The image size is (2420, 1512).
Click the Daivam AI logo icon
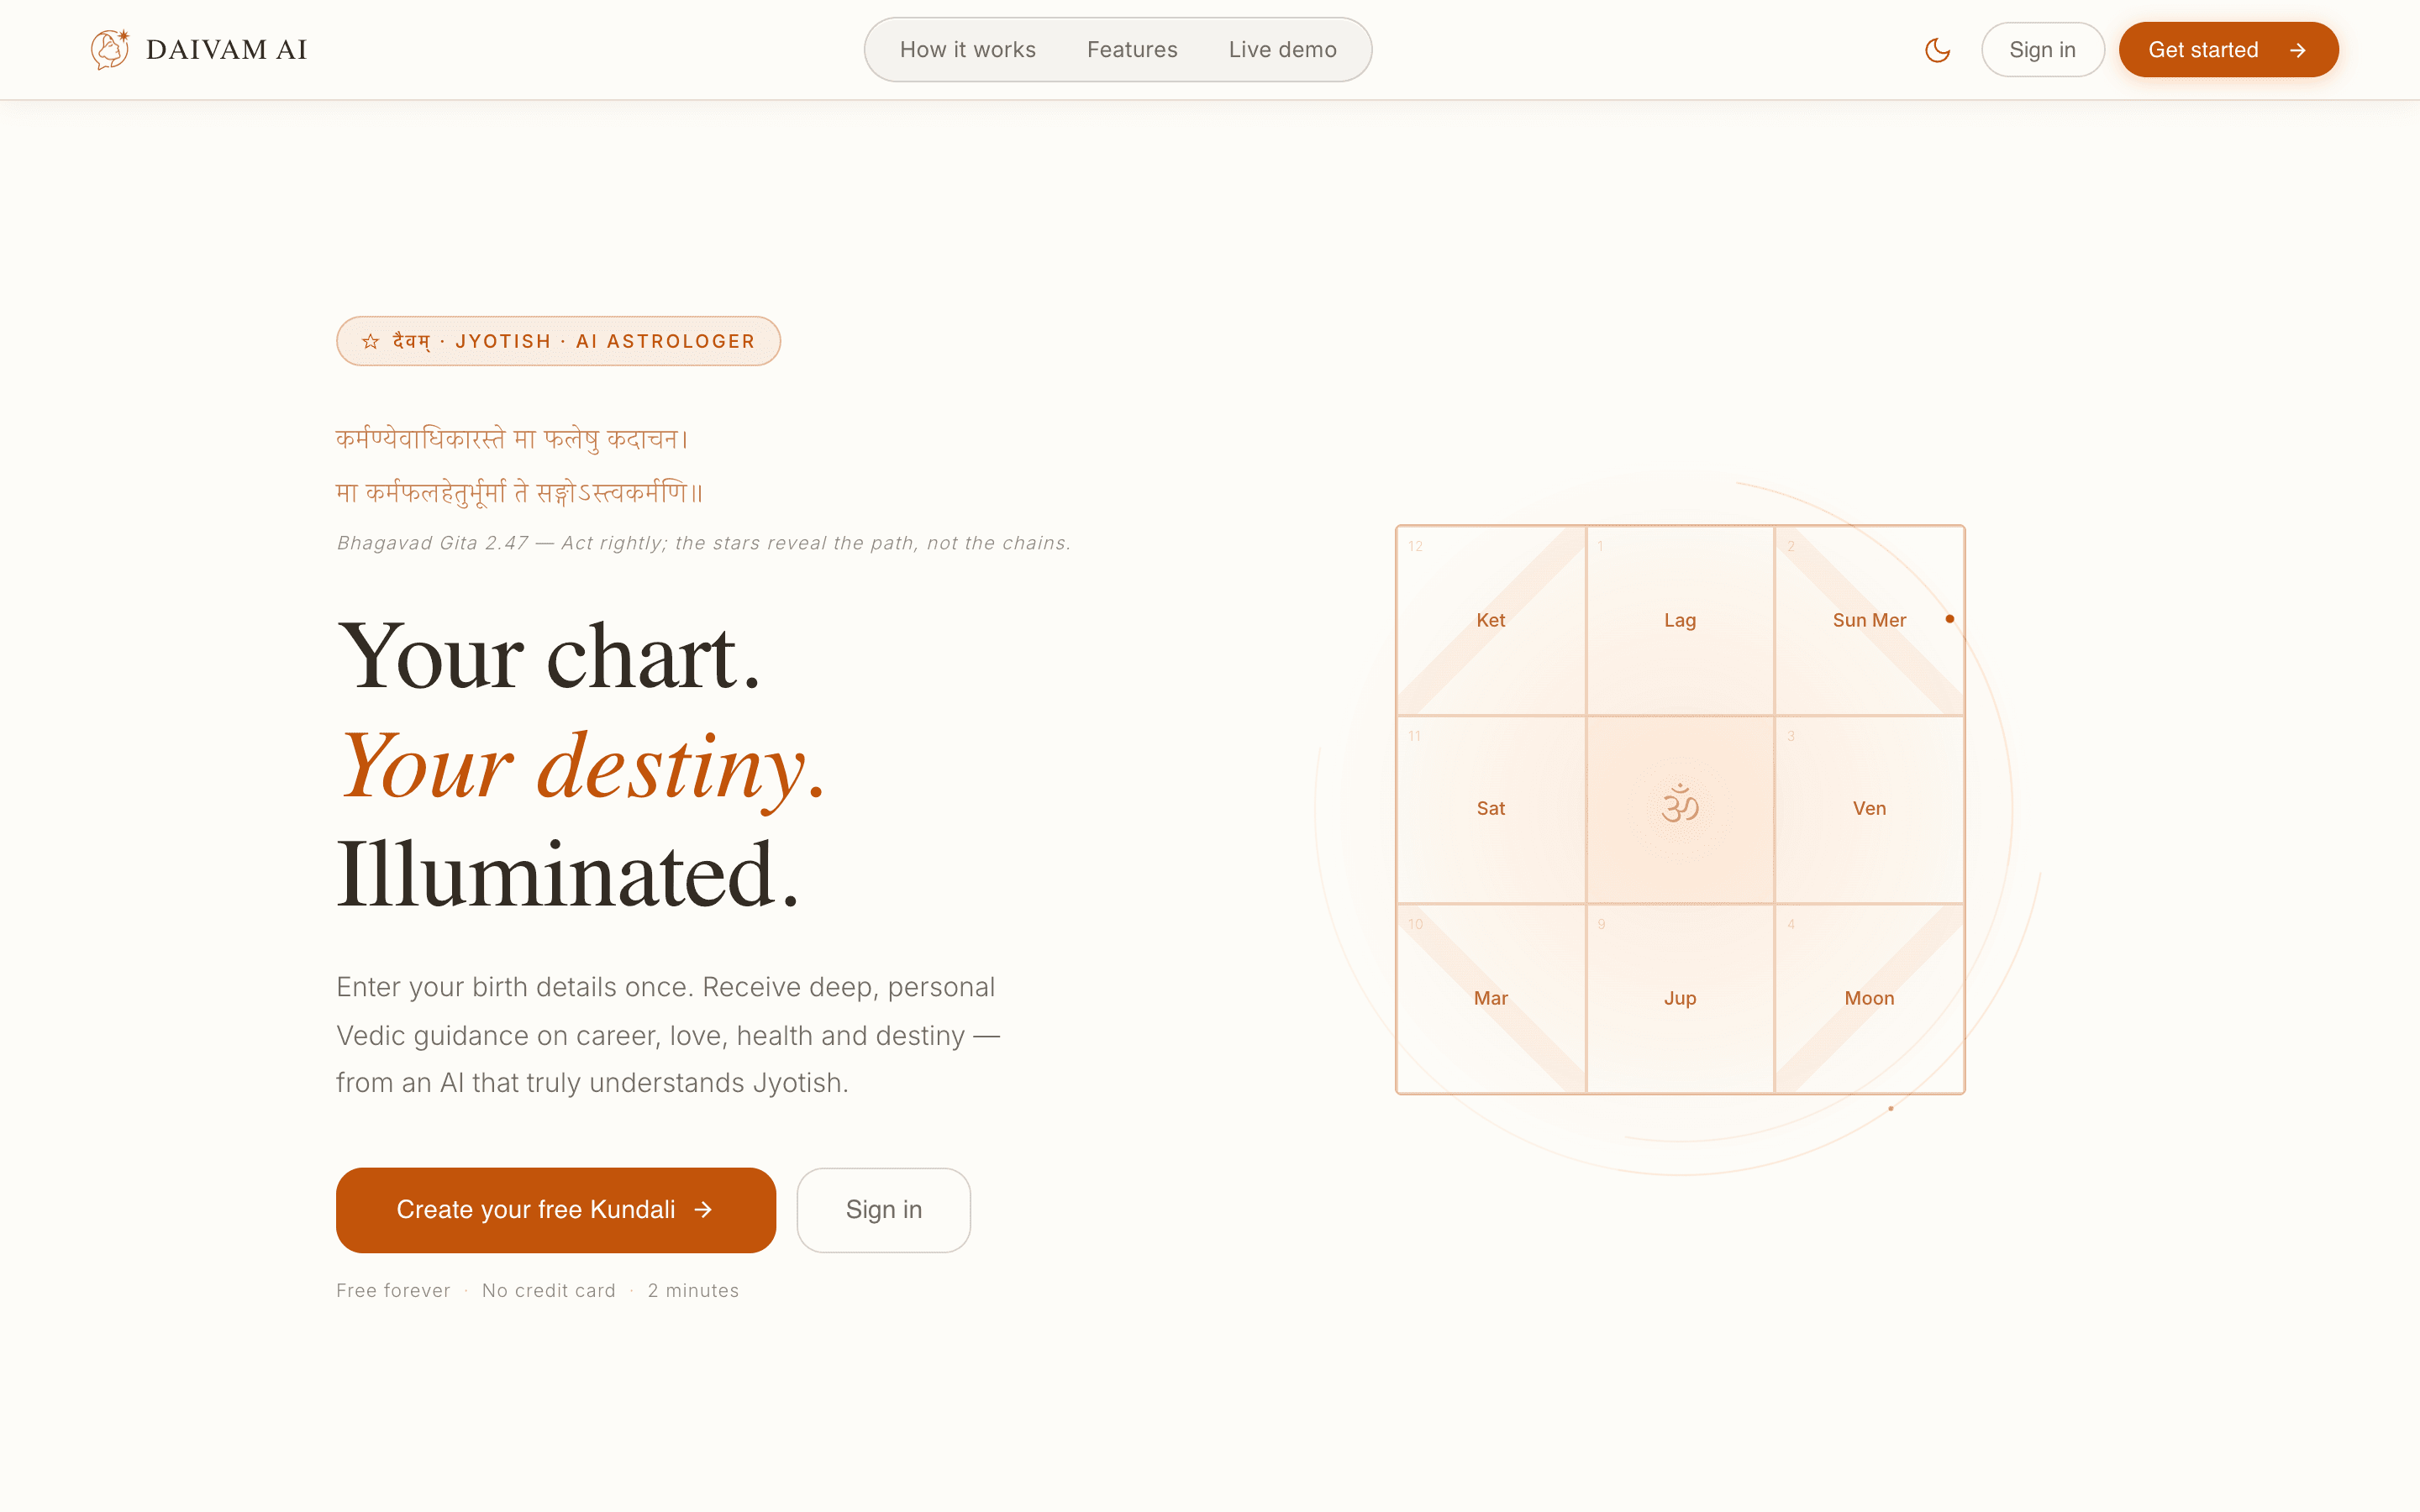click(x=110, y=49)
